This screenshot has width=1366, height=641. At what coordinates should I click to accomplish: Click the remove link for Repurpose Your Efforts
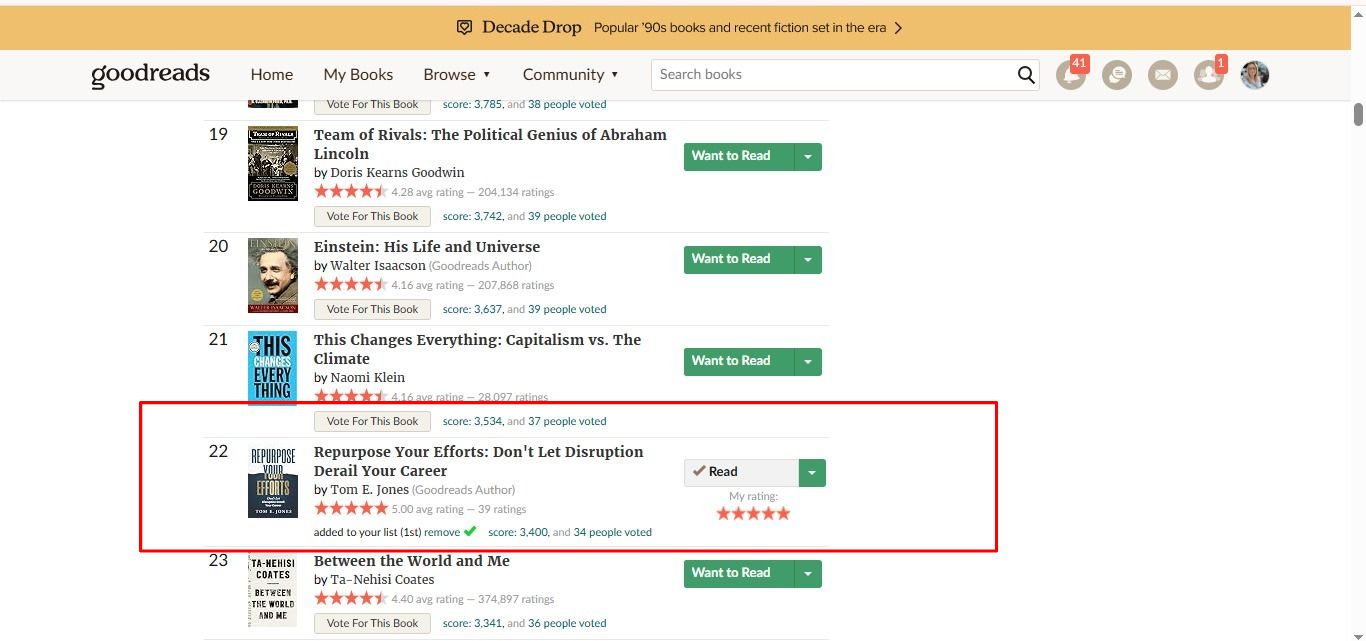tap(442, 532)
